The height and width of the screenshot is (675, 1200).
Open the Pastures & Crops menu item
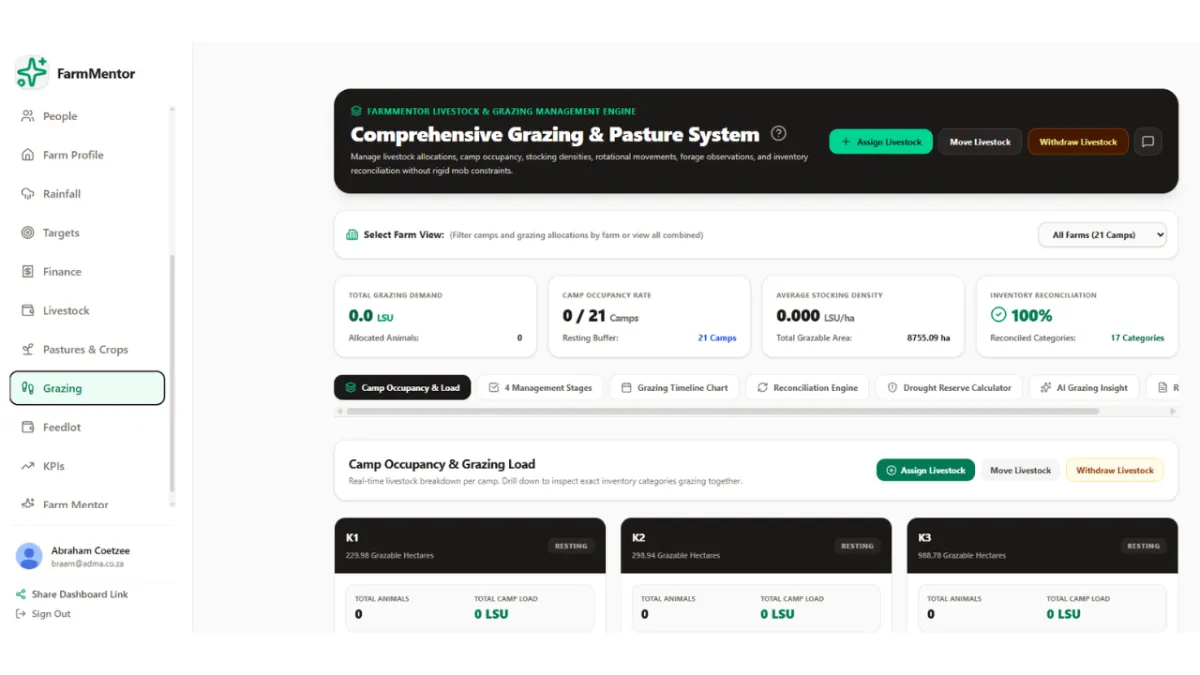click(87, 350)
